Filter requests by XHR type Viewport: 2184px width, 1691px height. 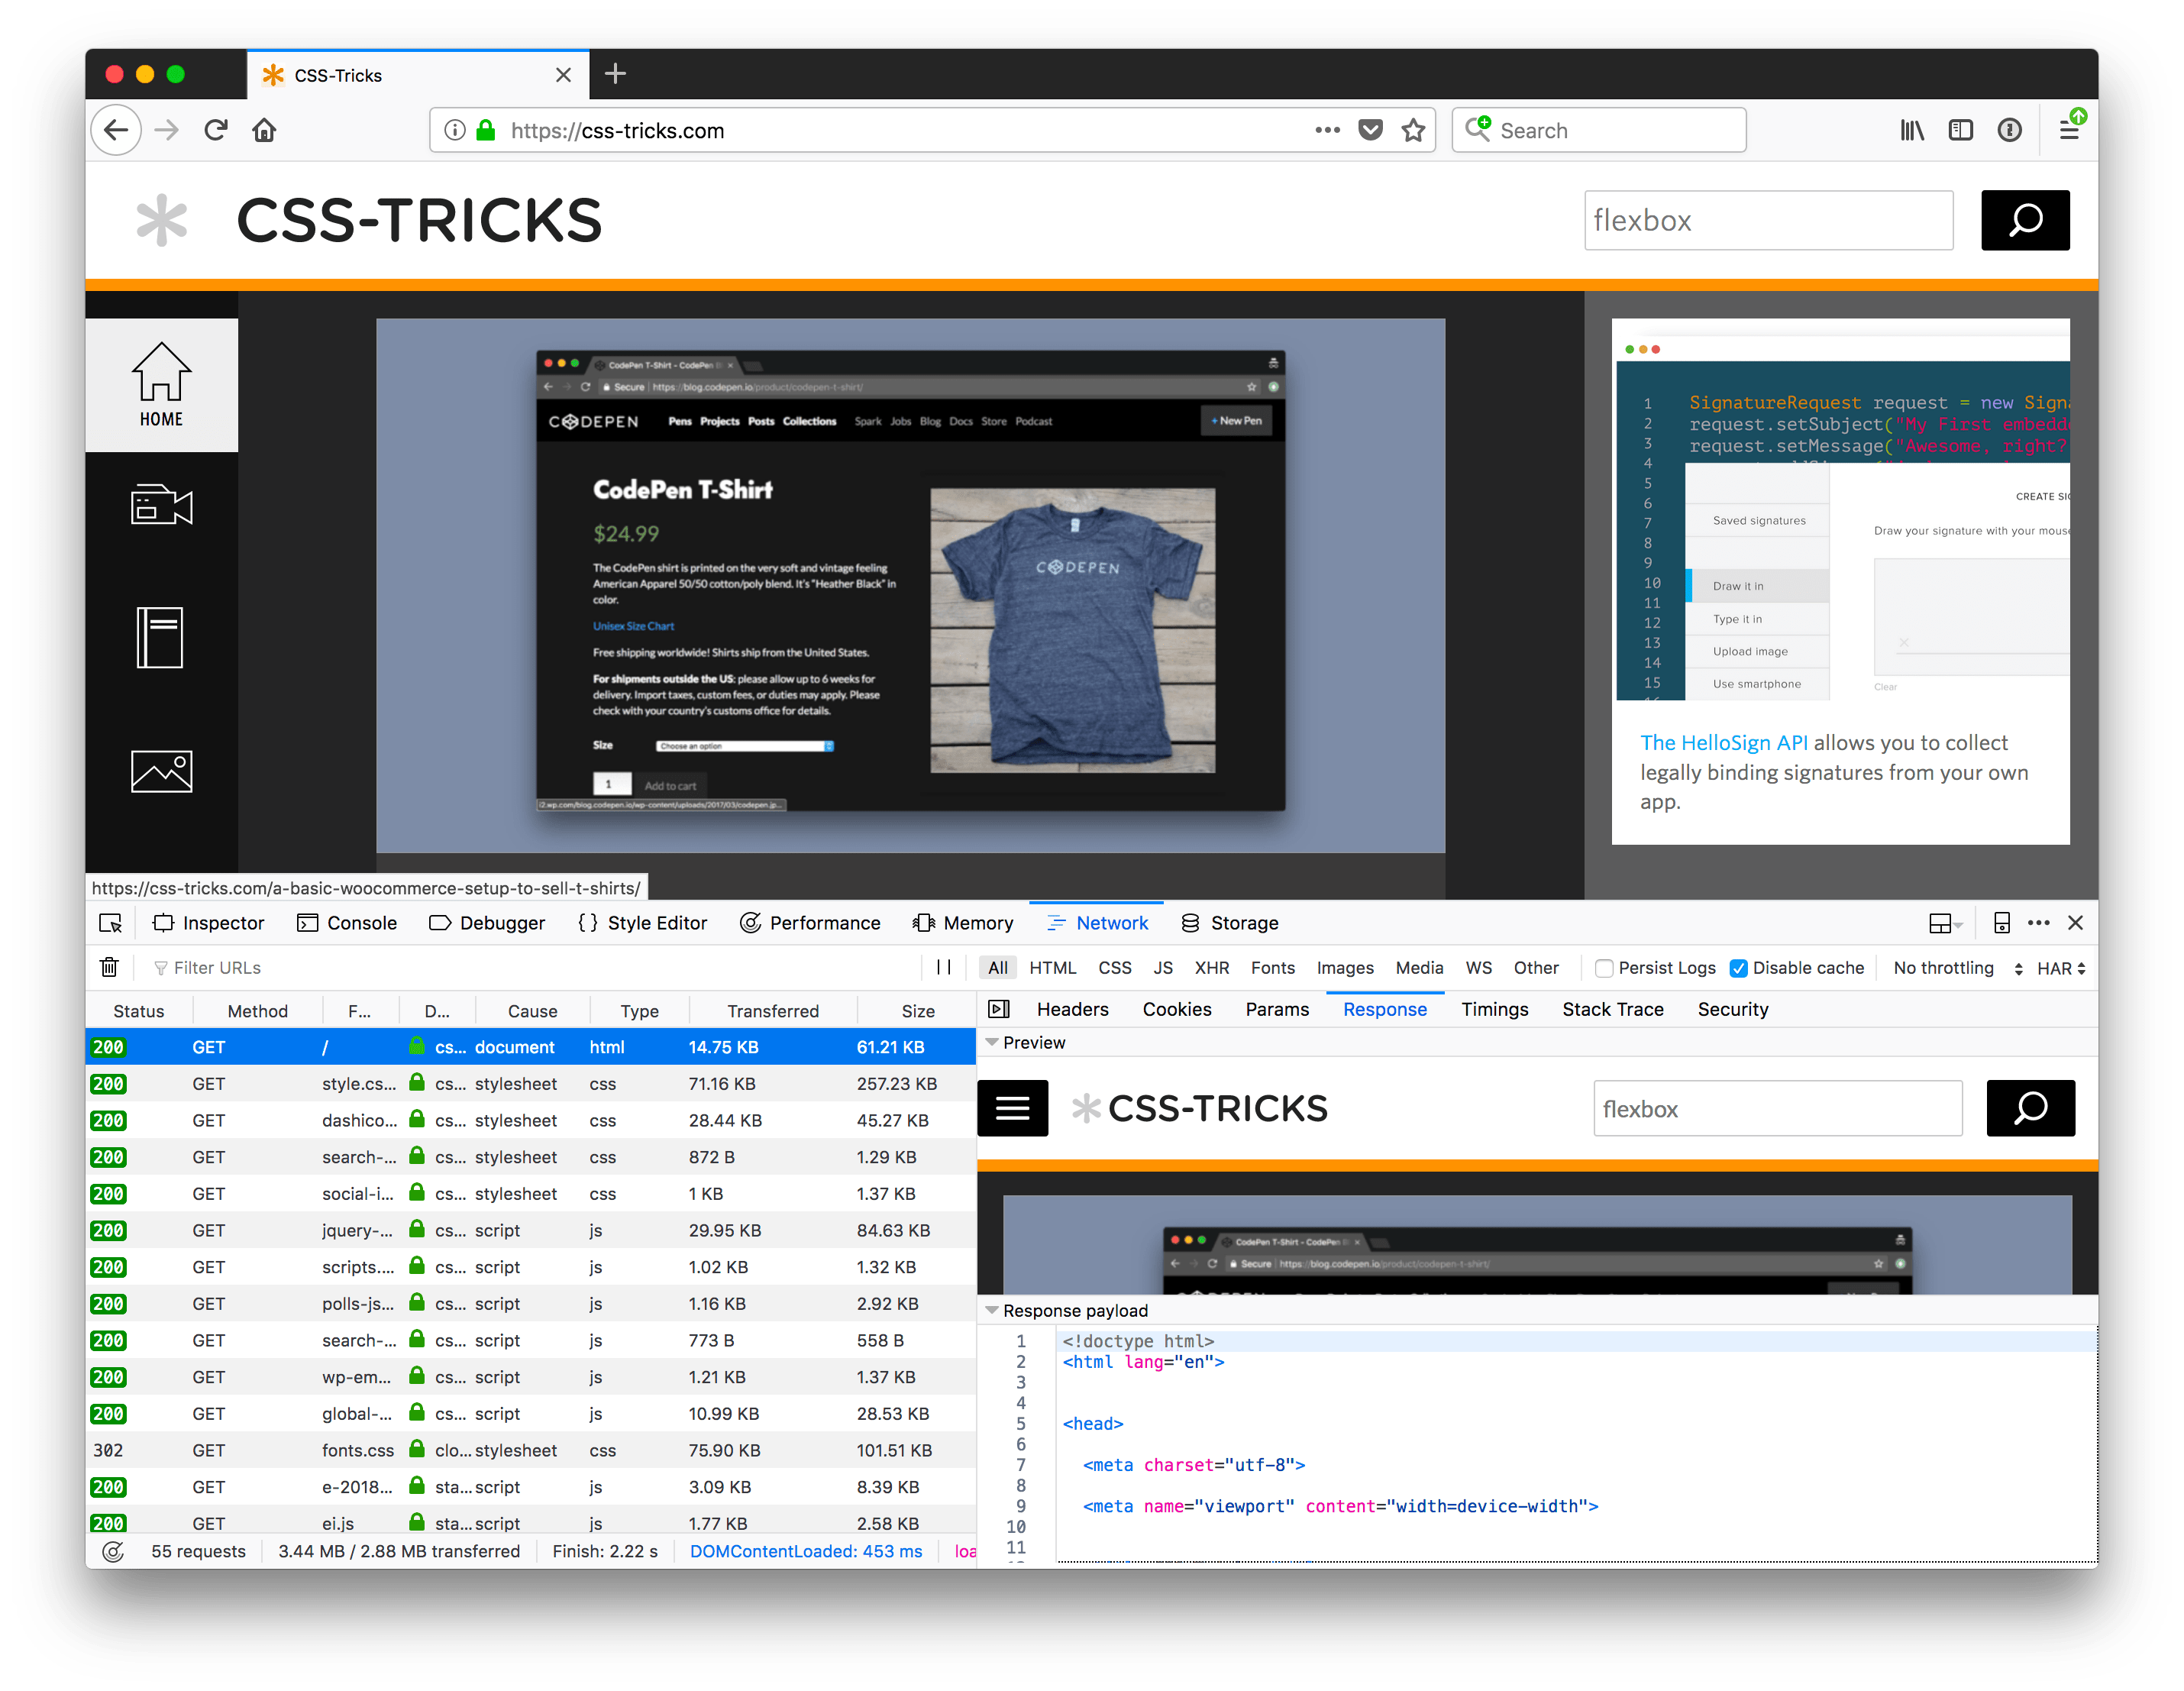tap(1211, 968)
